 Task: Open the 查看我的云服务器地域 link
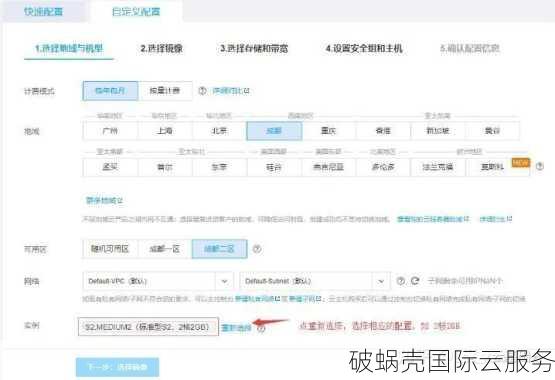[433, 219]
